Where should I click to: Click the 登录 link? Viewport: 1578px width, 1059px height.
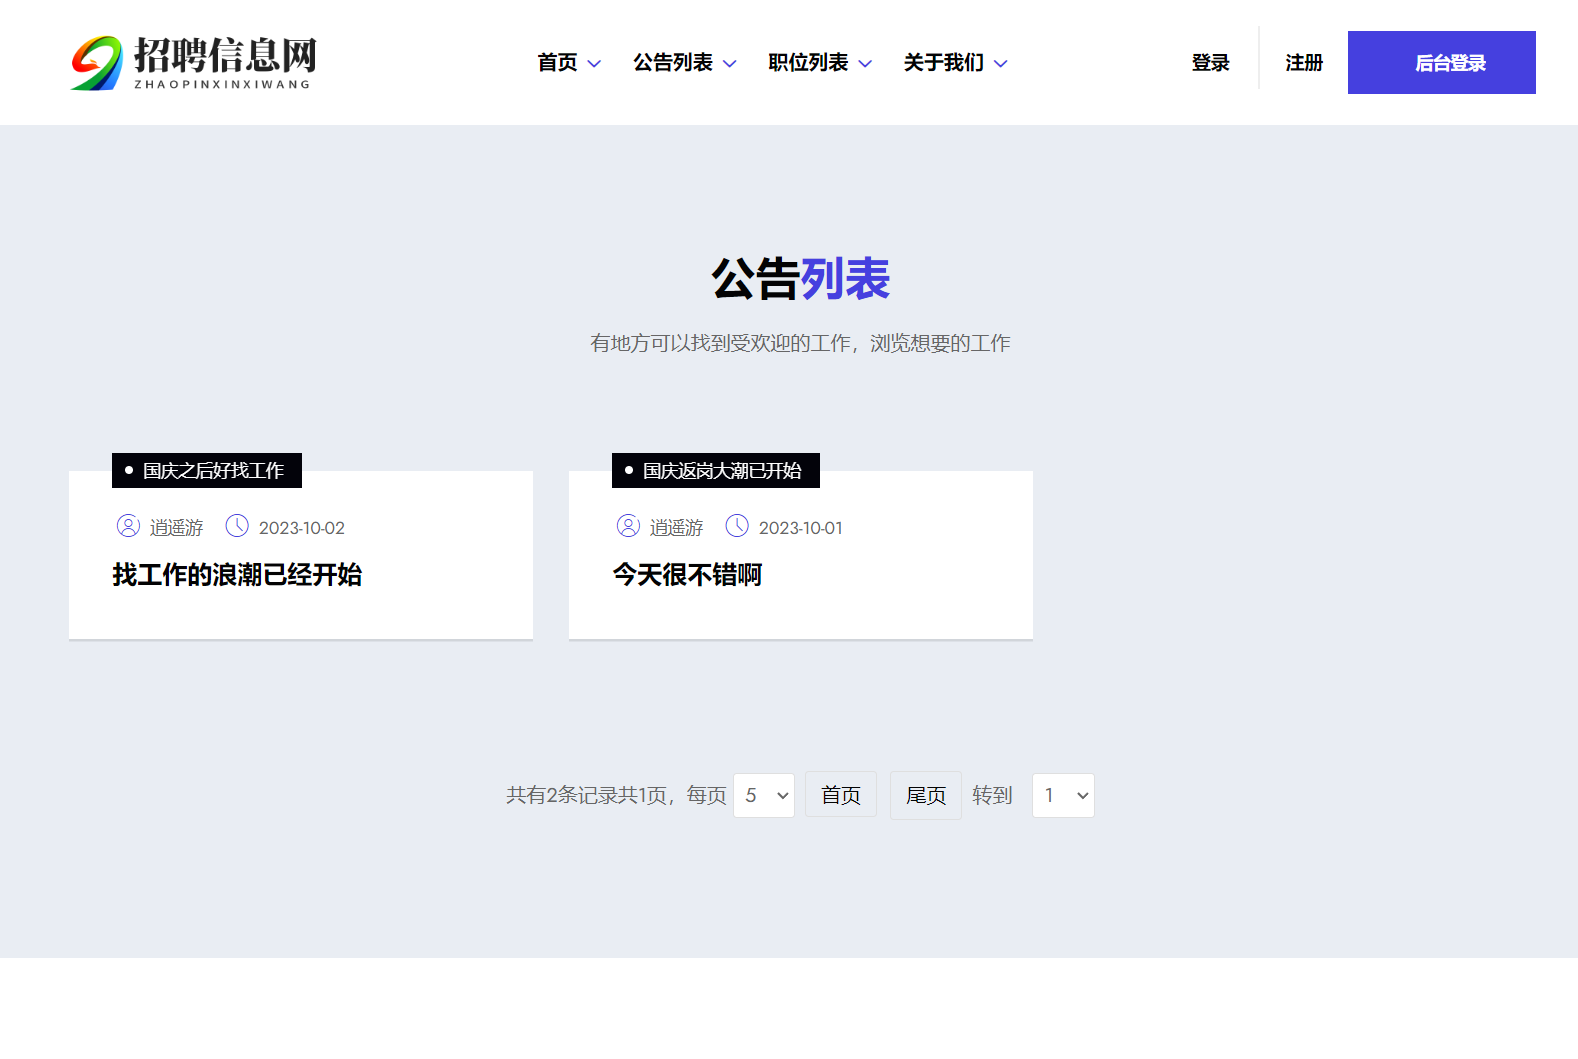(1210, 63)
